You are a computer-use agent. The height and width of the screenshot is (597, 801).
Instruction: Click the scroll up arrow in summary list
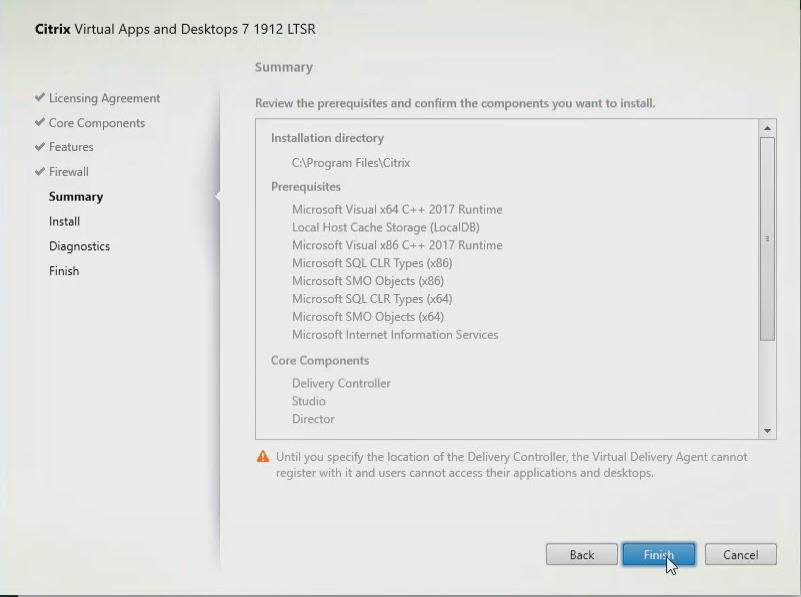[767, 128]
